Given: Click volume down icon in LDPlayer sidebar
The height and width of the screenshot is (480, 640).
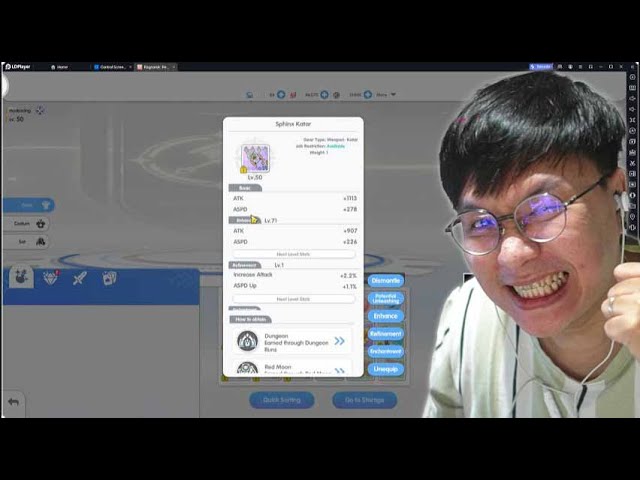Looking at the screenshot, I should click(632, 109).
